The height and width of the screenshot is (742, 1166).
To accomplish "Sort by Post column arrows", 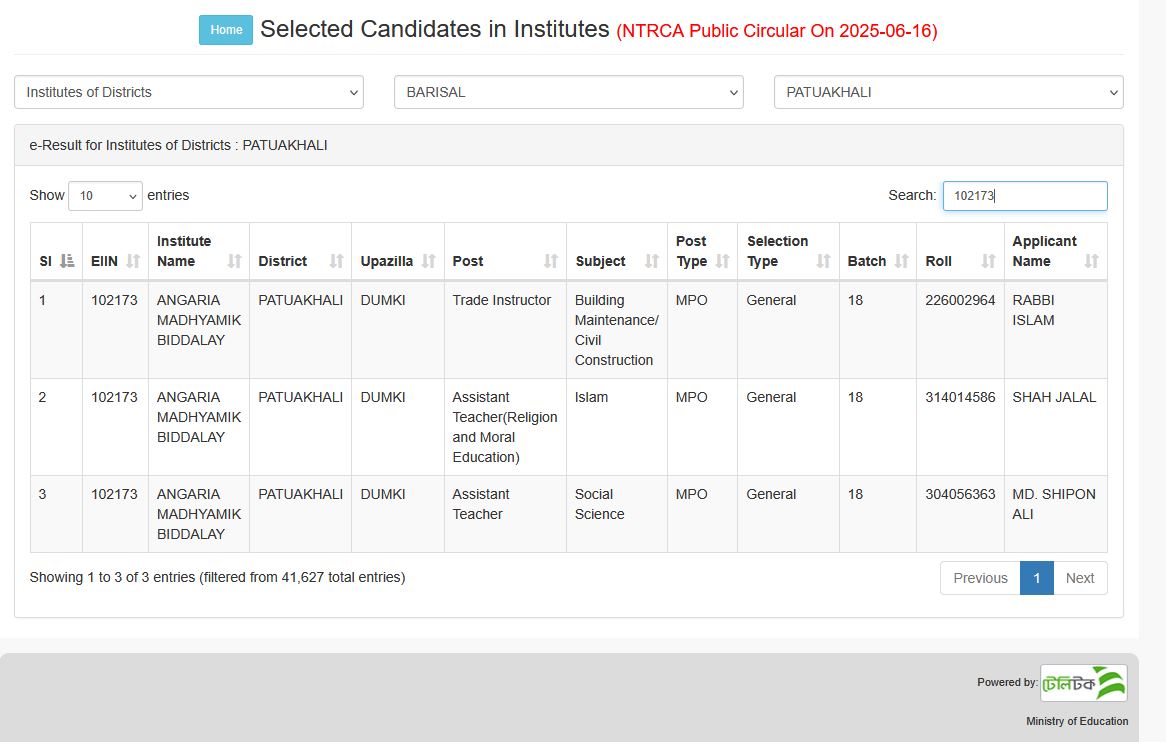I will coord(550,261).
